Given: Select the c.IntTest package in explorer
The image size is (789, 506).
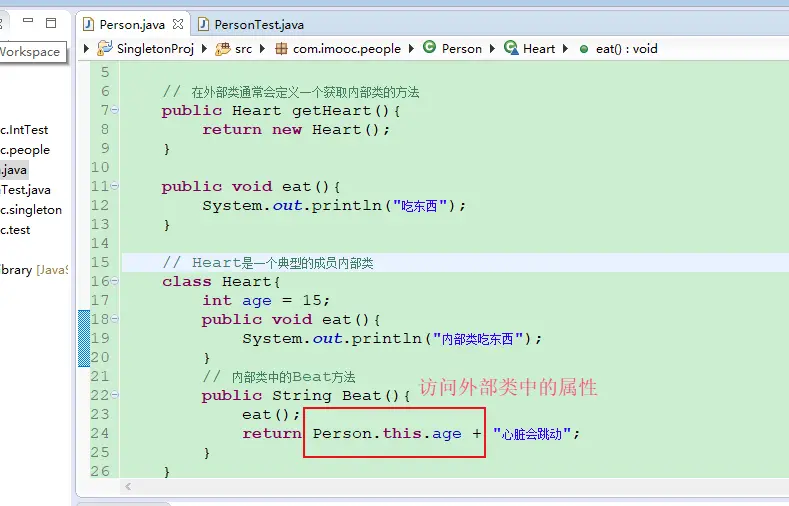Looking at the screenshot, I should 24,130.
